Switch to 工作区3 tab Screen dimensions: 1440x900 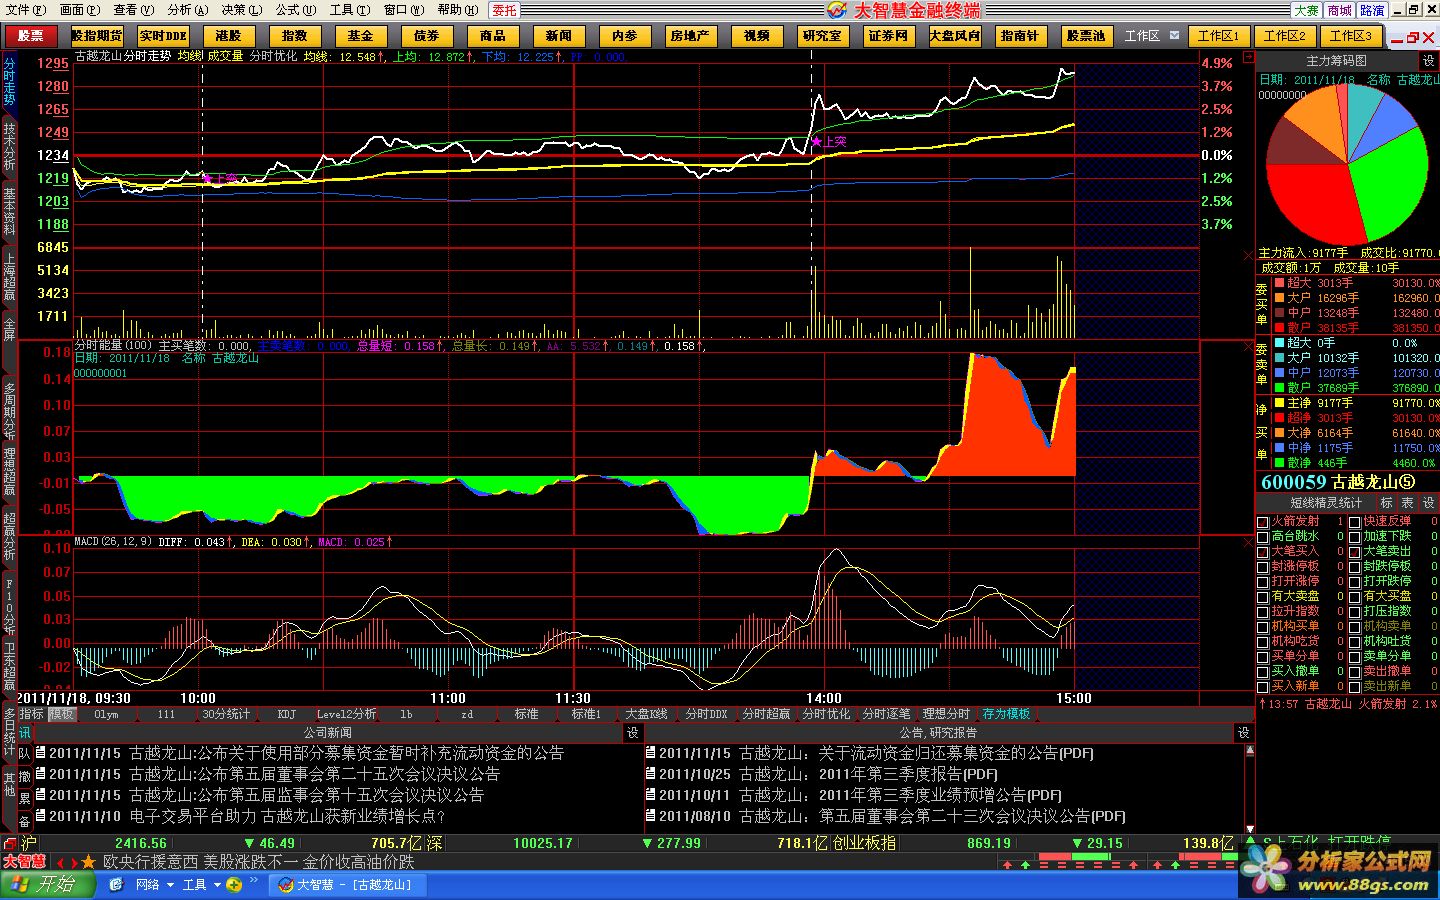(x=1351, y=36)
